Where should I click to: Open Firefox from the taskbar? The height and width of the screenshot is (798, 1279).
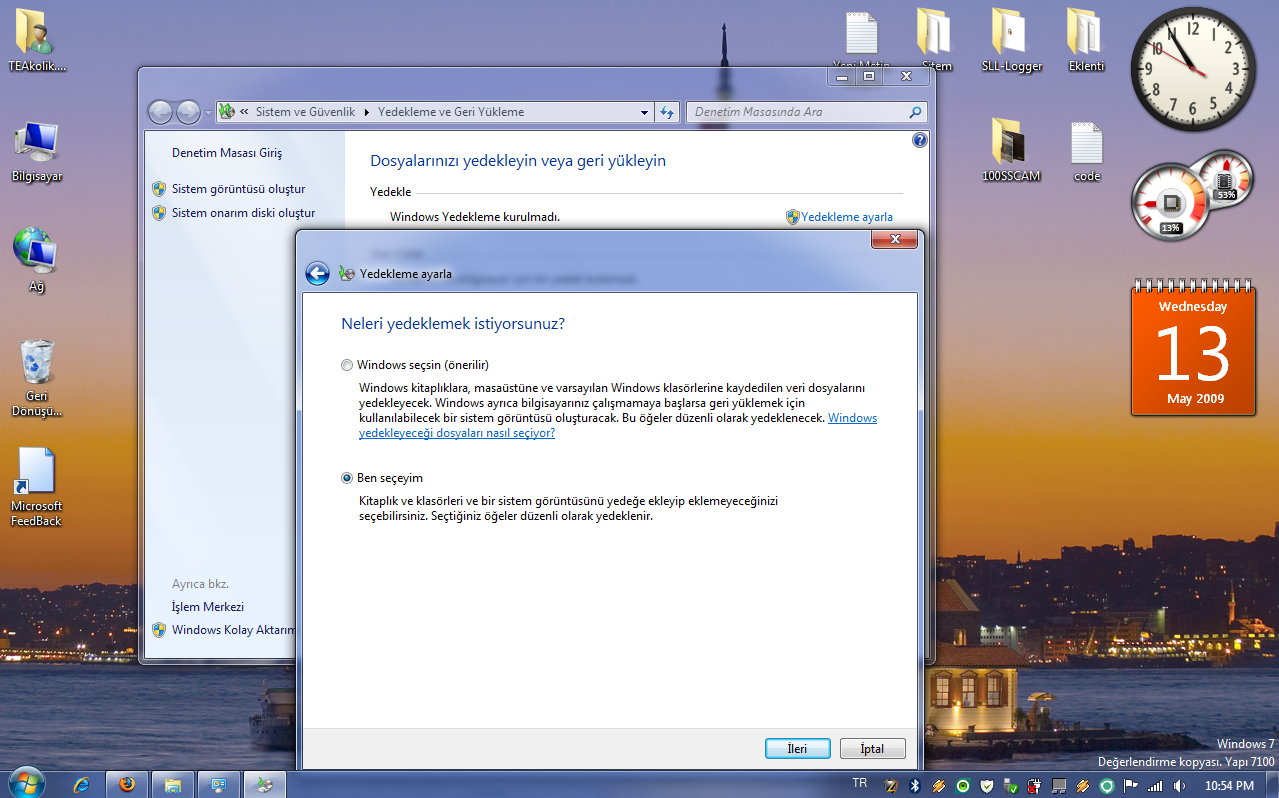pos(126,785)
